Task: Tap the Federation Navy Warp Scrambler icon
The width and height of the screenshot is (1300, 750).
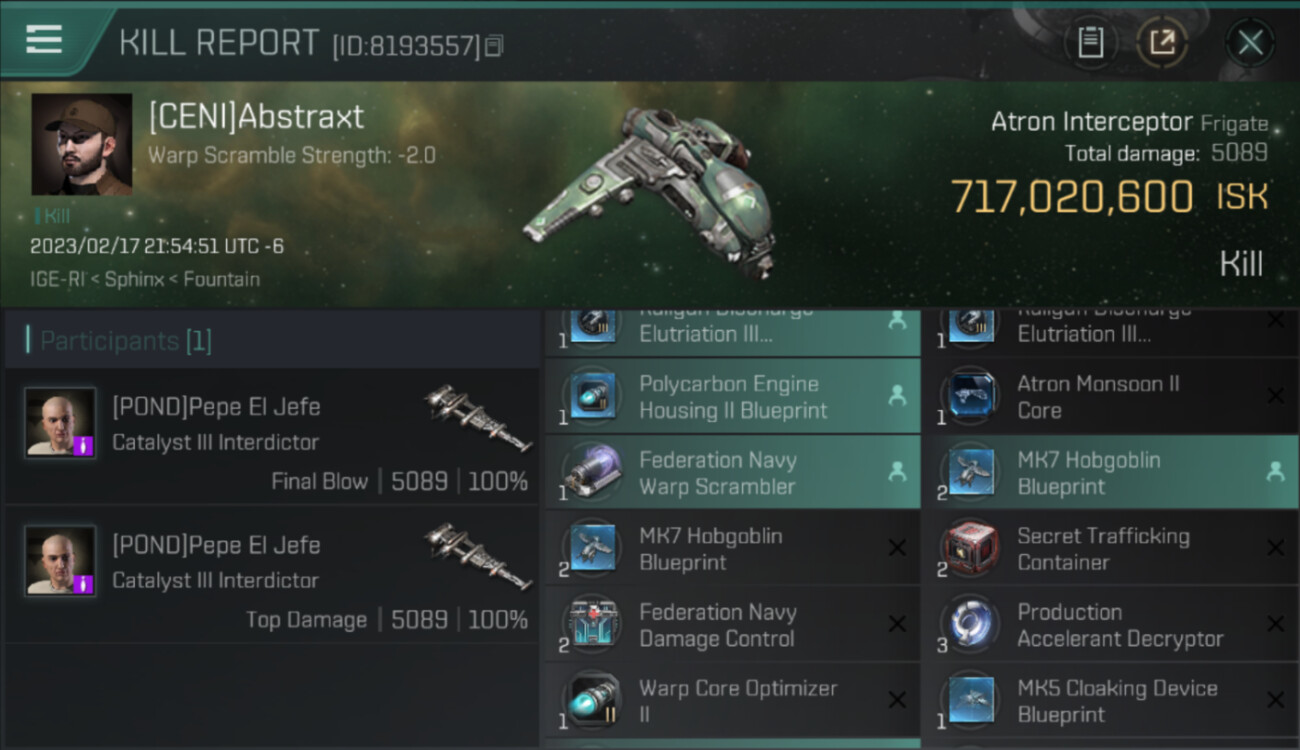Action: (593, 472)
